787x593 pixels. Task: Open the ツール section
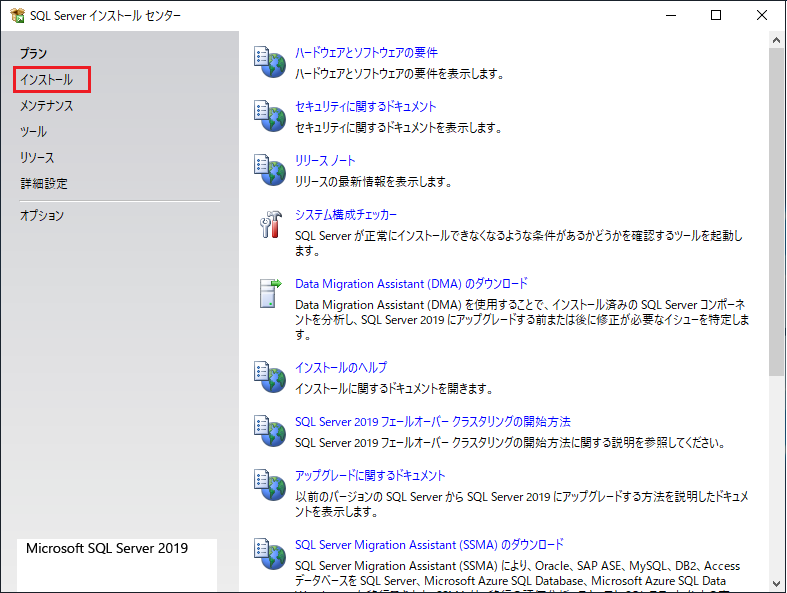(x=33, y=132)
